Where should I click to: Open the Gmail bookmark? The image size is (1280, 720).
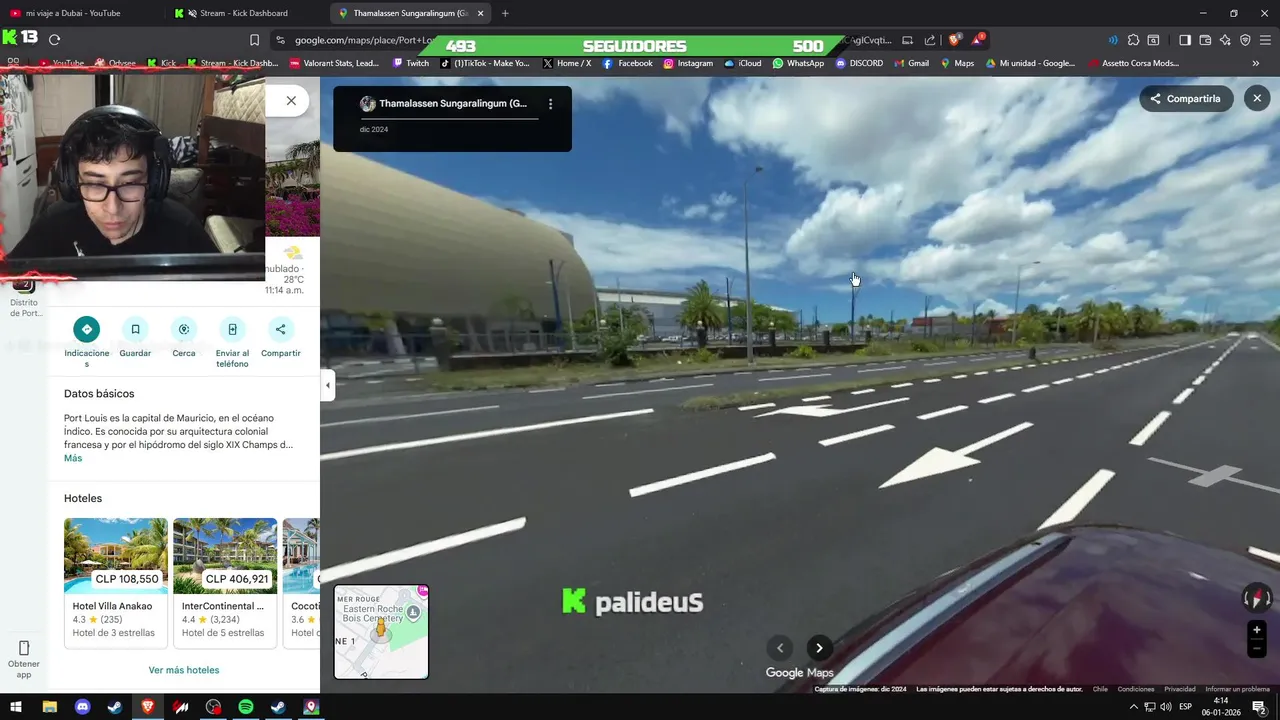coord(911,63)
